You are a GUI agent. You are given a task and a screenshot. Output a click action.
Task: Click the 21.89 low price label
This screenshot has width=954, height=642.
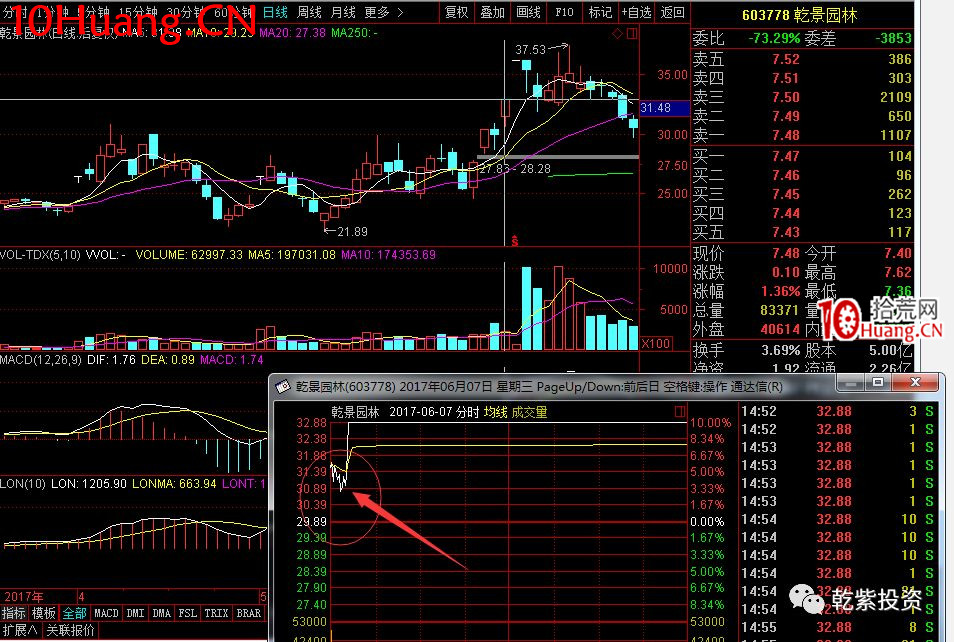pos(352,232)
